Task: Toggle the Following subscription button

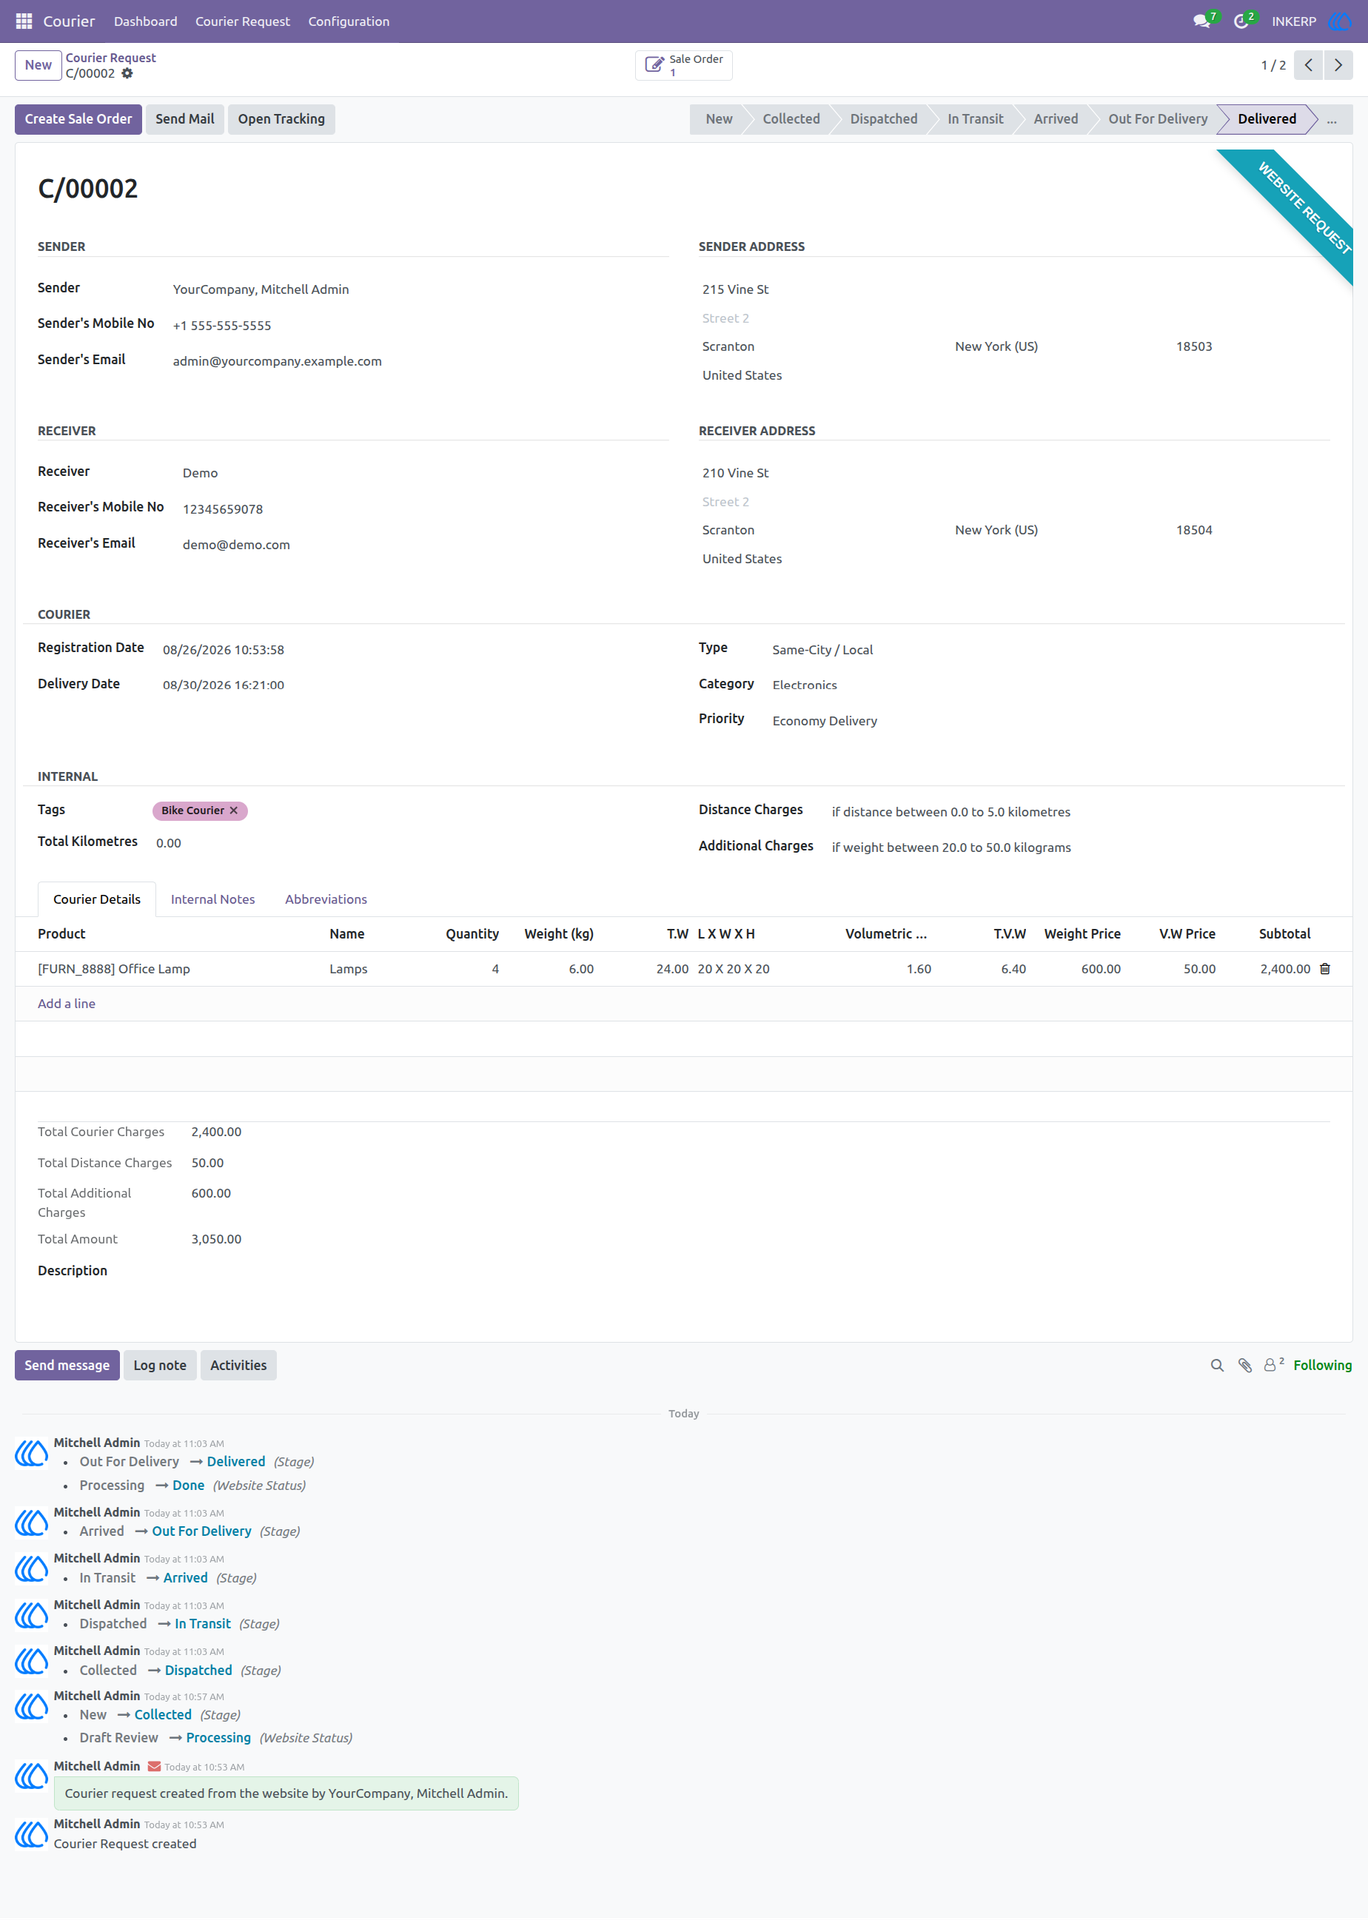Action: (1322, 1365)
